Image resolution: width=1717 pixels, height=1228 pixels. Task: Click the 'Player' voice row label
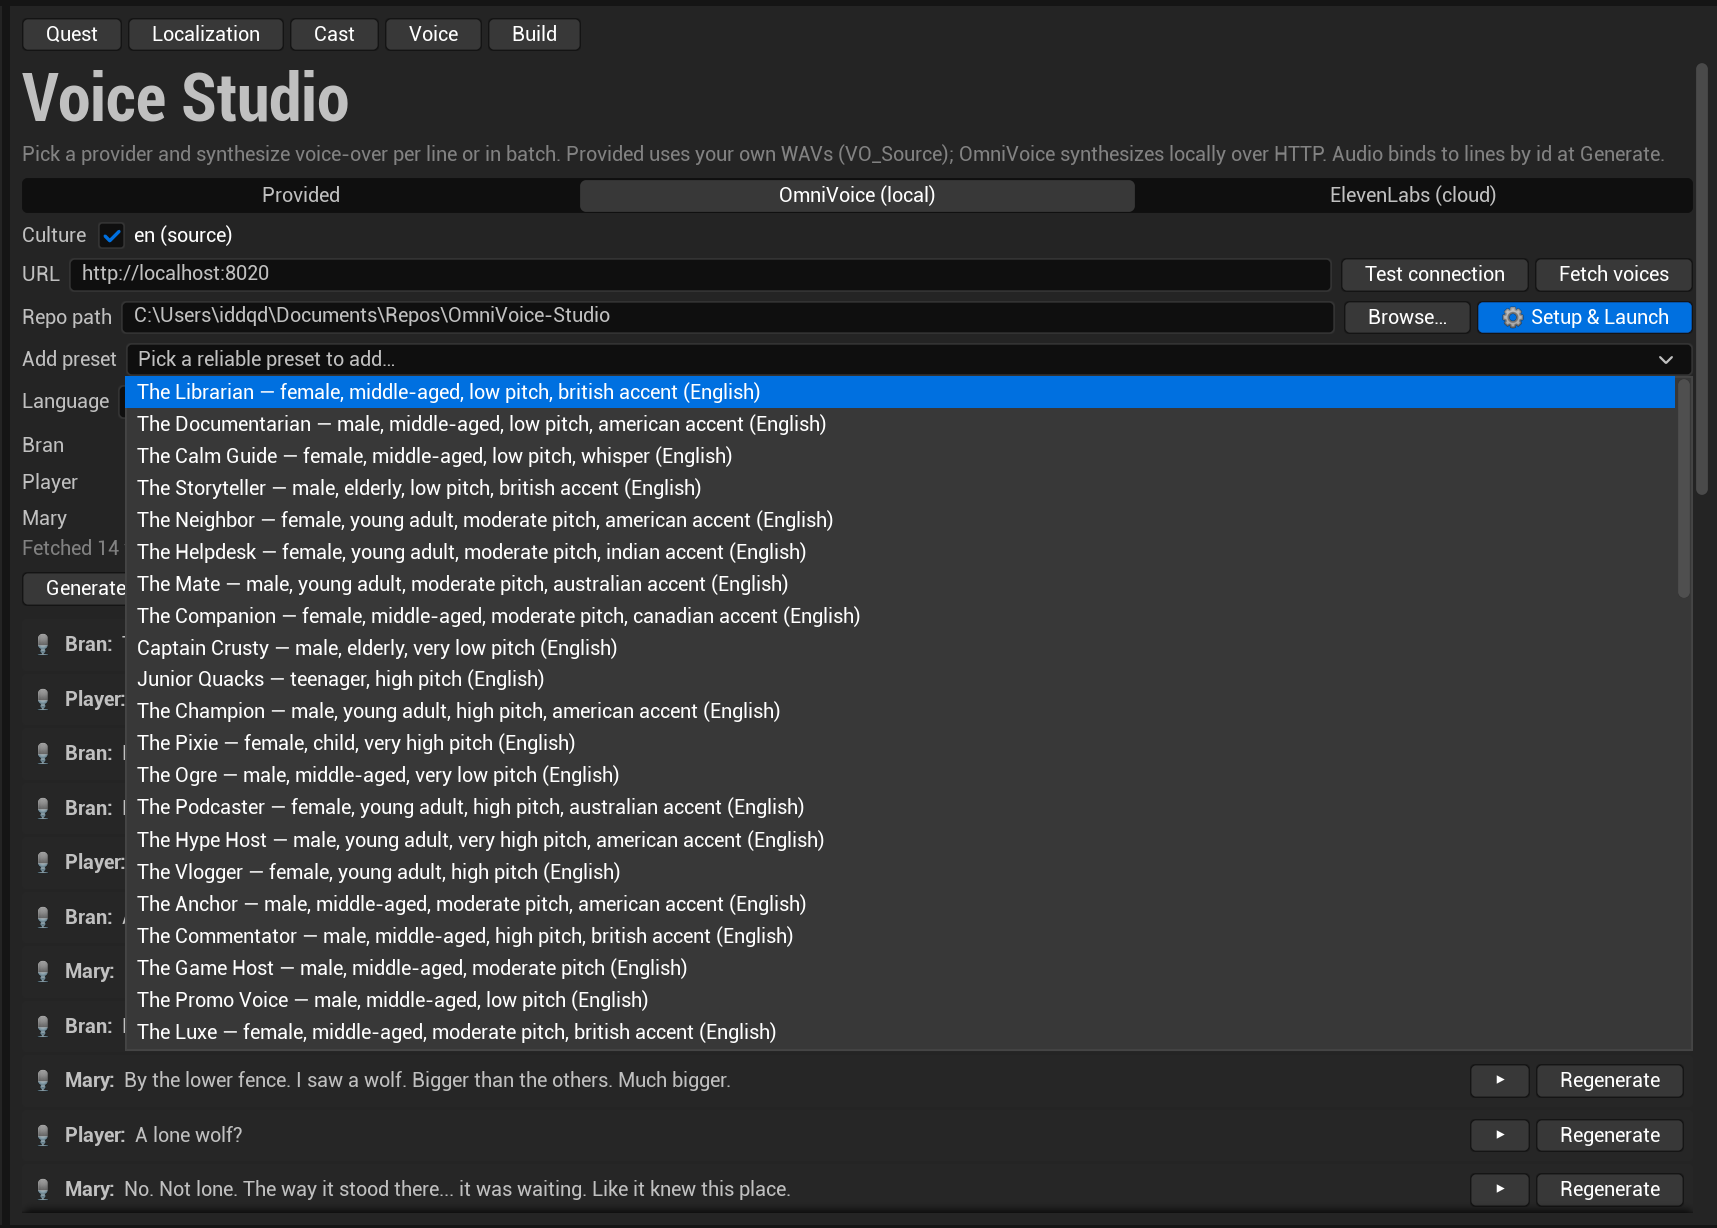(50, 483)
